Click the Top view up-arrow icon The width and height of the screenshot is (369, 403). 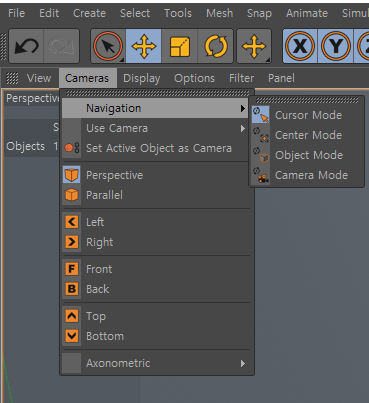tap(72, 316)
